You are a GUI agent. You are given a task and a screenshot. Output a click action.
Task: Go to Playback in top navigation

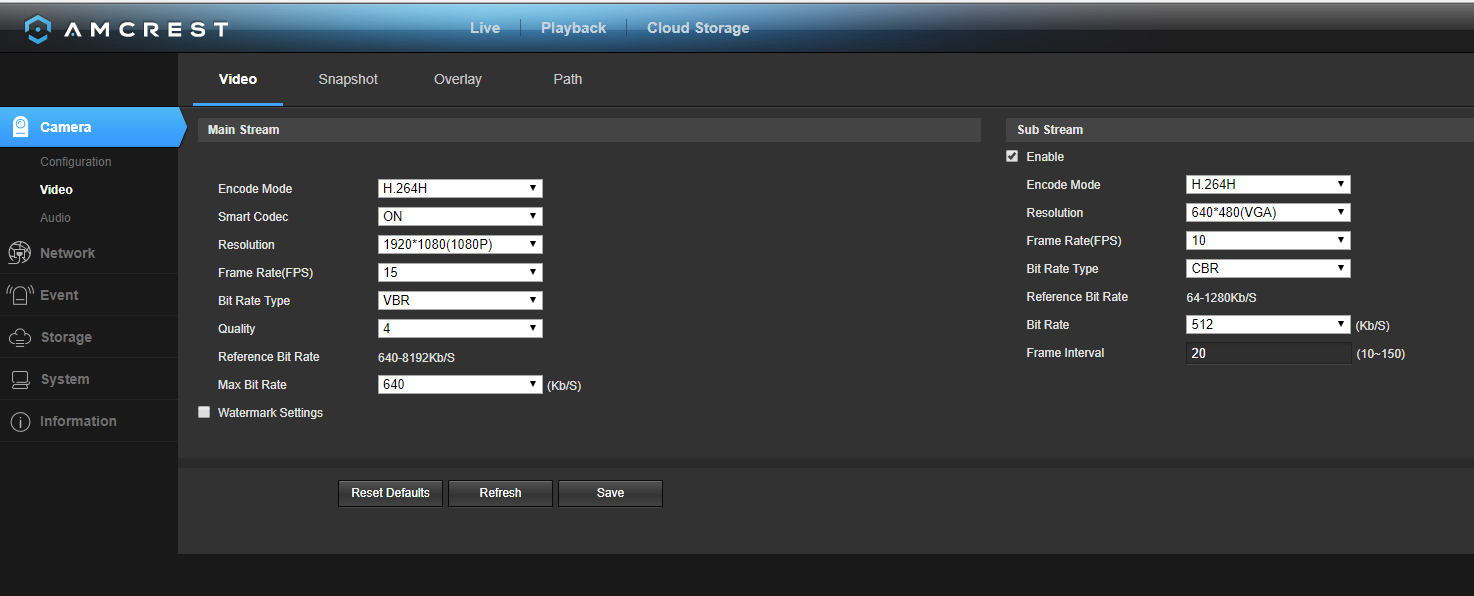pos(573,28)
